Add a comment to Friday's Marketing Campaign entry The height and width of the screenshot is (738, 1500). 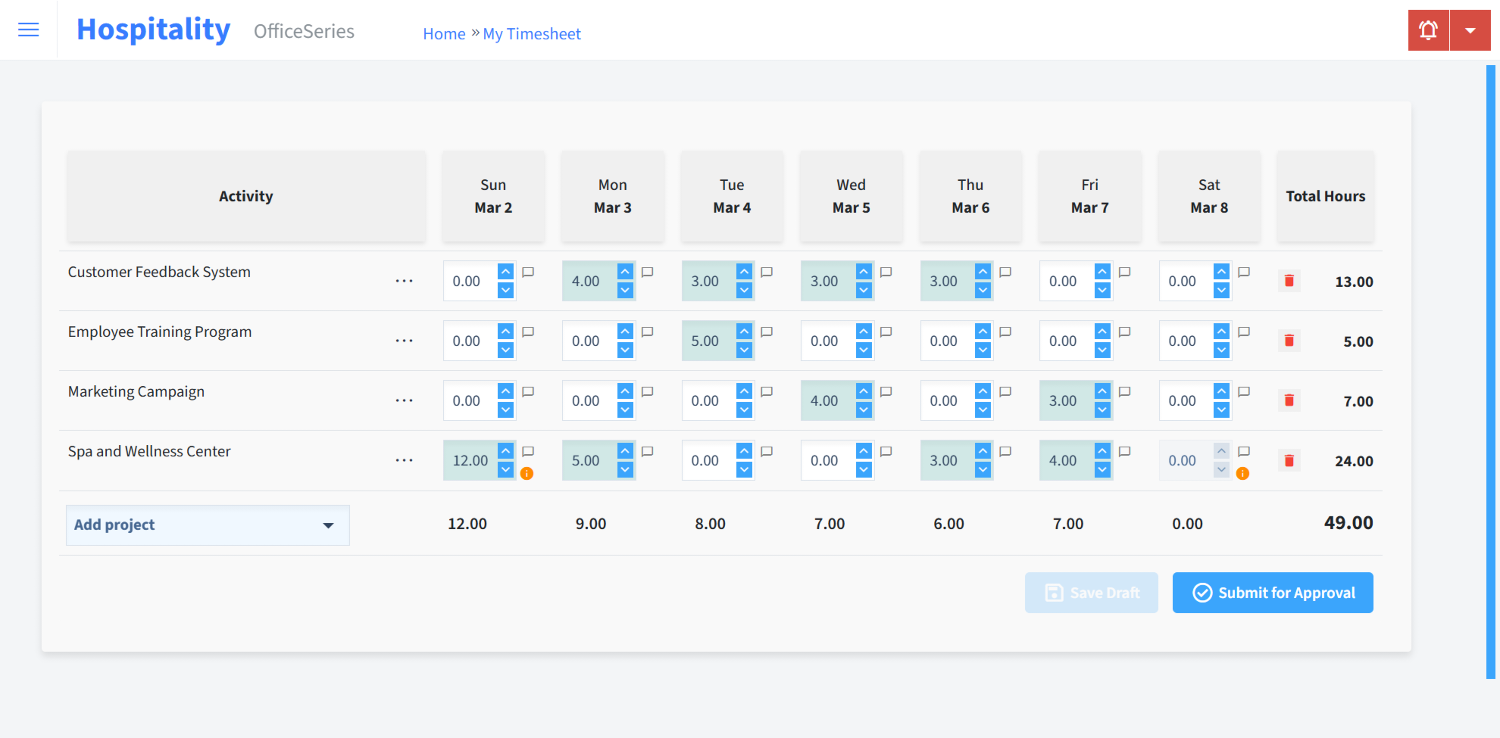pos(1124,391)
